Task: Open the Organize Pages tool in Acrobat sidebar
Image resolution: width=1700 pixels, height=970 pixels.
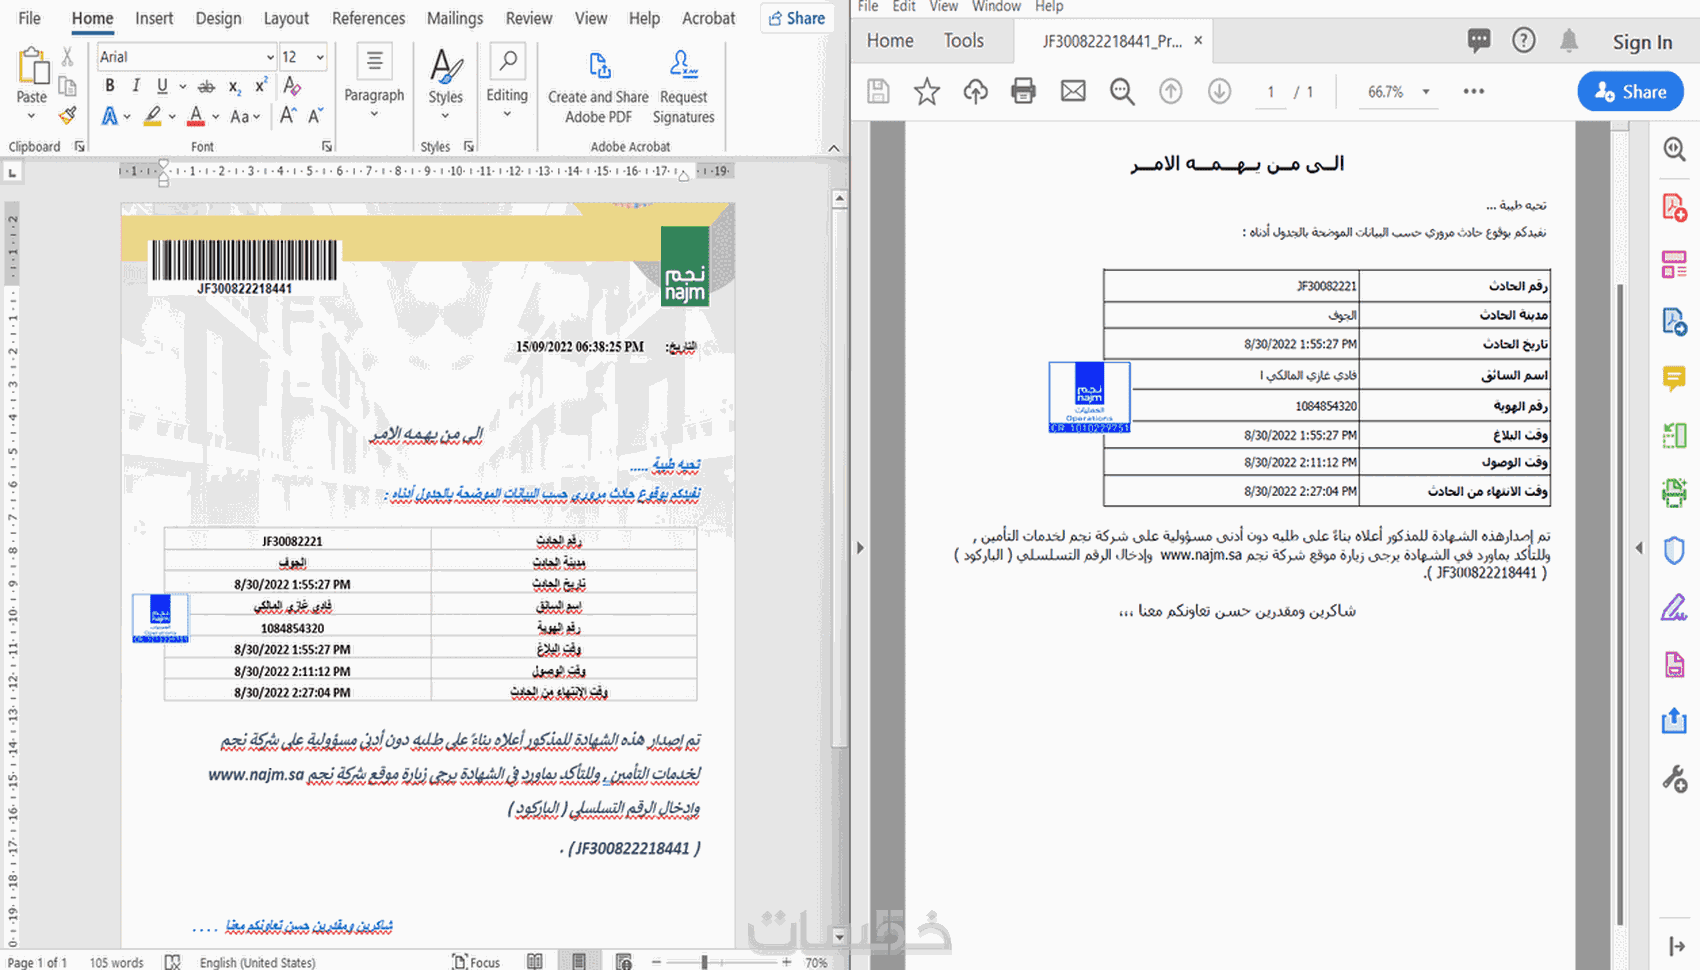Action: [1674, 436]
